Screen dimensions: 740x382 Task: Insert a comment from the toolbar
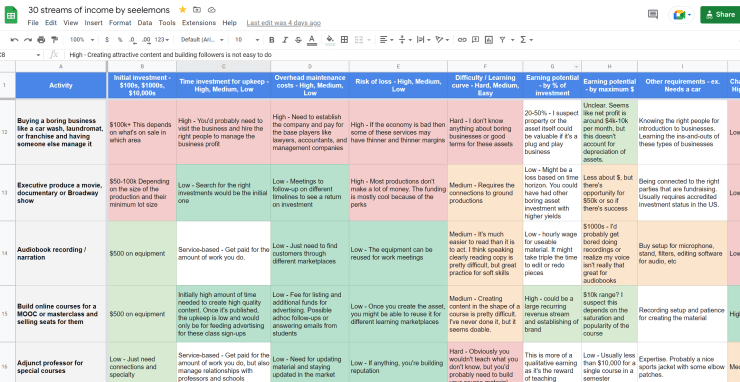click(x=475, y=40)
